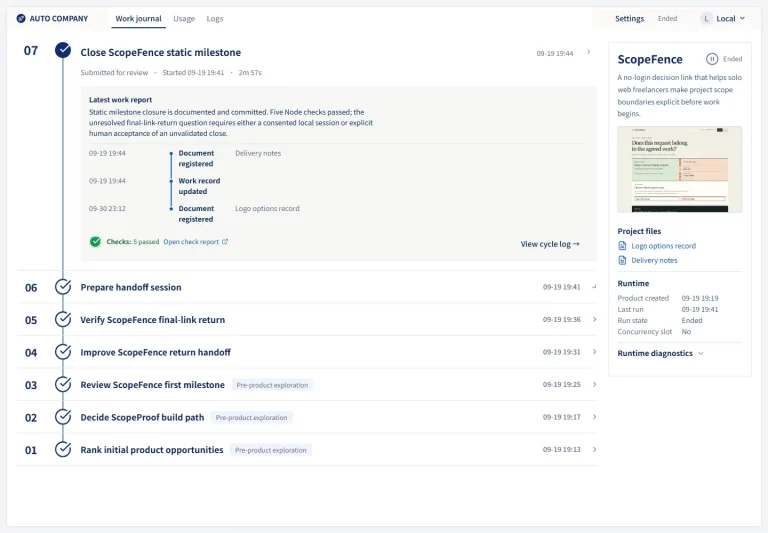Image resolution: width=768 pixels, height=533 pixels.
Task: Collapse the Close ScopeFence static milestone entry
Action: (x=589, y=52)
